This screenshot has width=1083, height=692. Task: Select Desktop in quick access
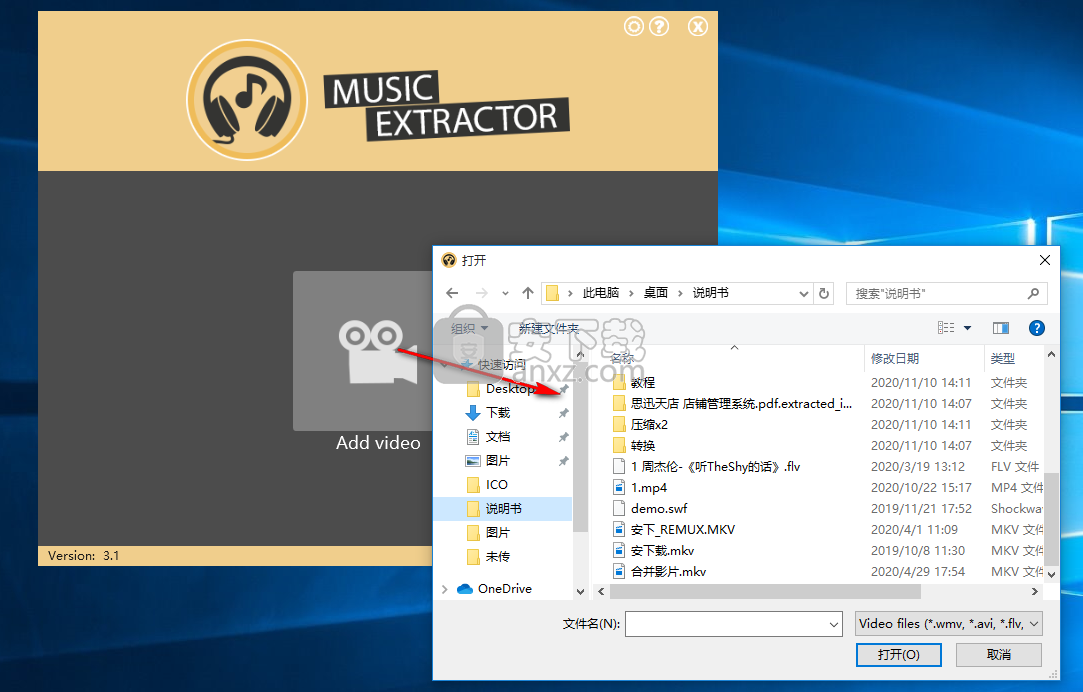coord(511,389)
